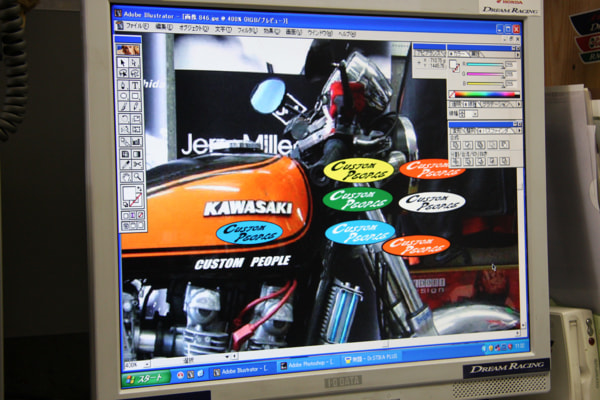
Task: Select the Pencil tool
Action: 136,107
